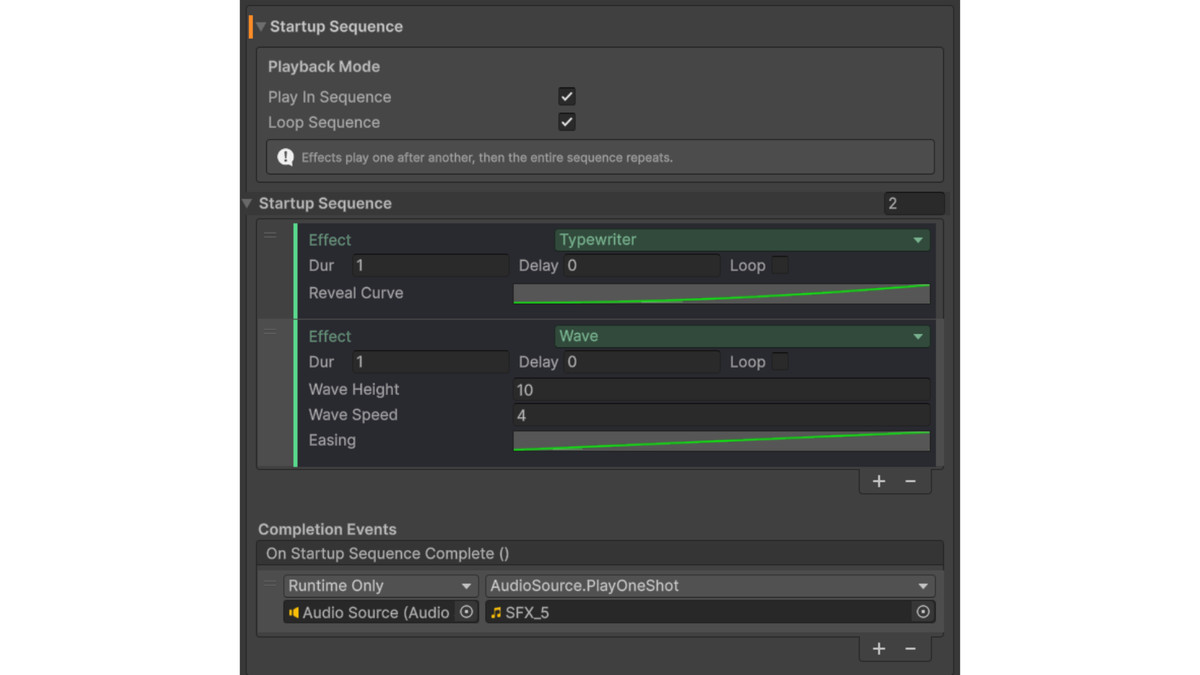The height and width of the screenshot is (675, 1200).
Task: Open the Wave effect dropdown
Action: click(x=742, y=337)
